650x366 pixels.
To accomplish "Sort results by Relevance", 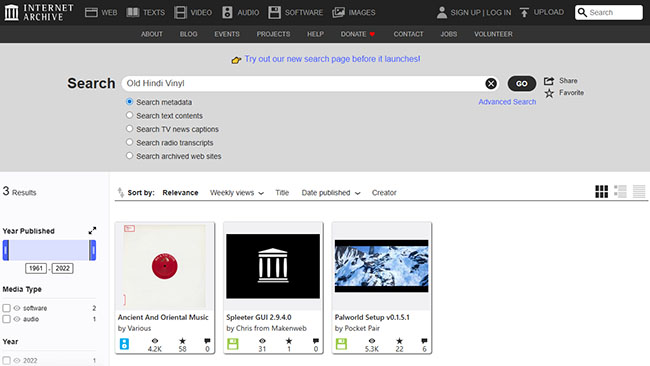I will tap(180, 193).
